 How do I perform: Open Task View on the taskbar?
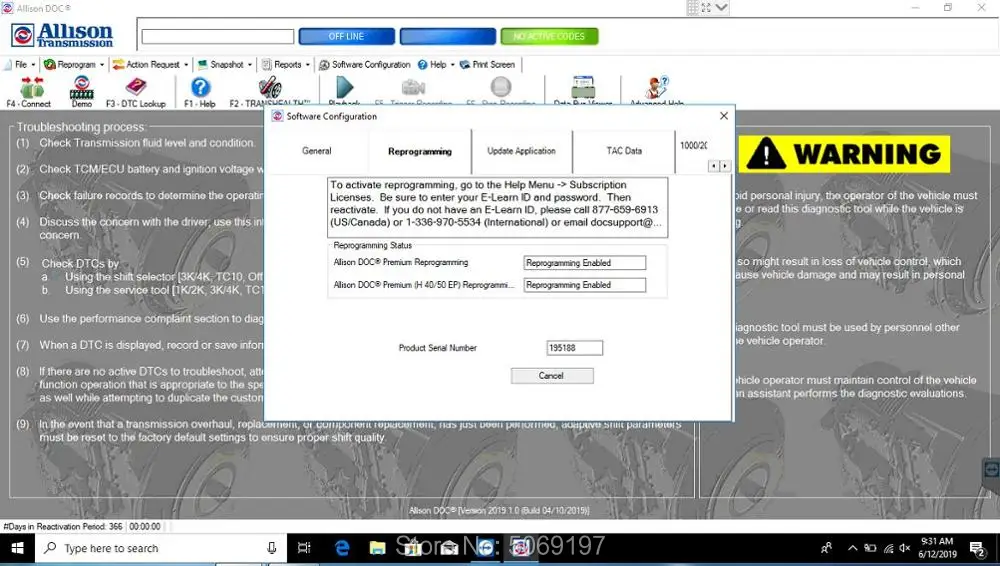[x=304, y=548]
